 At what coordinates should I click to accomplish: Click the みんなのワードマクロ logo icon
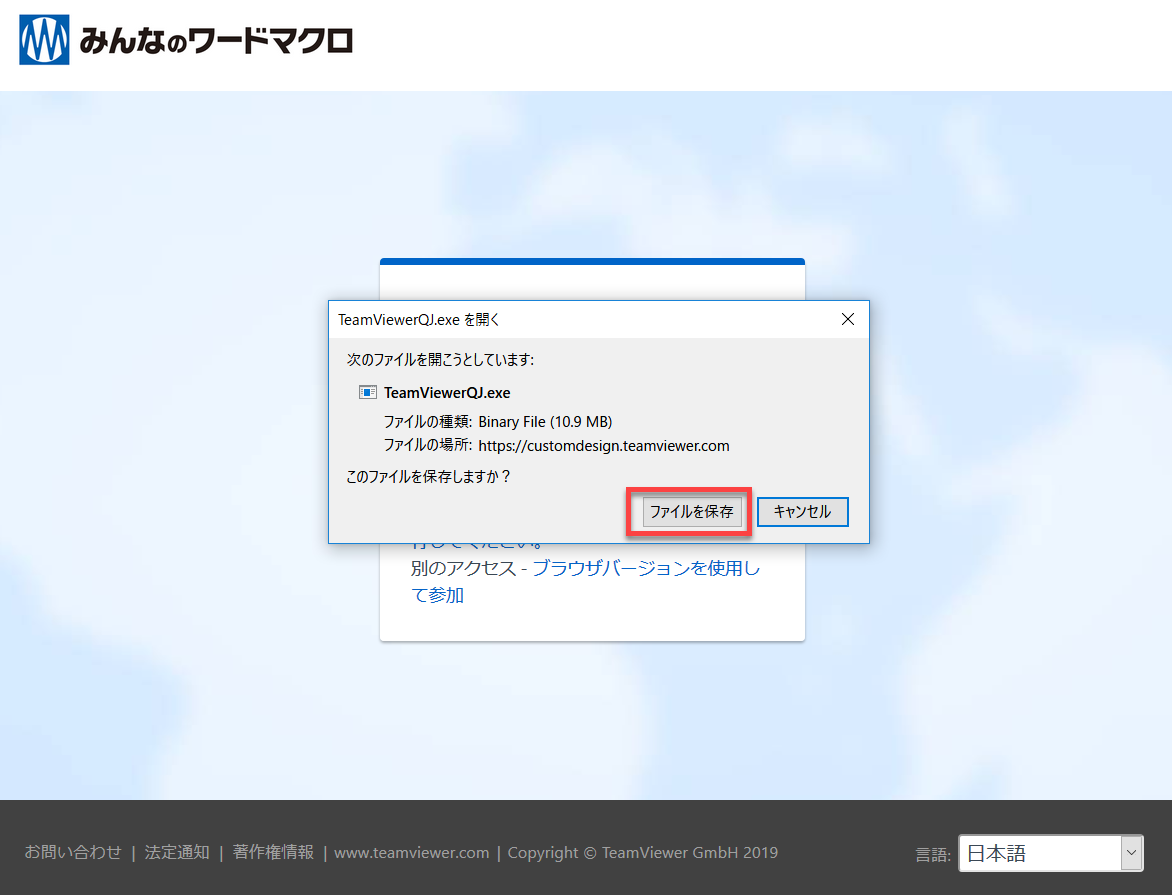tap(44, 40)
